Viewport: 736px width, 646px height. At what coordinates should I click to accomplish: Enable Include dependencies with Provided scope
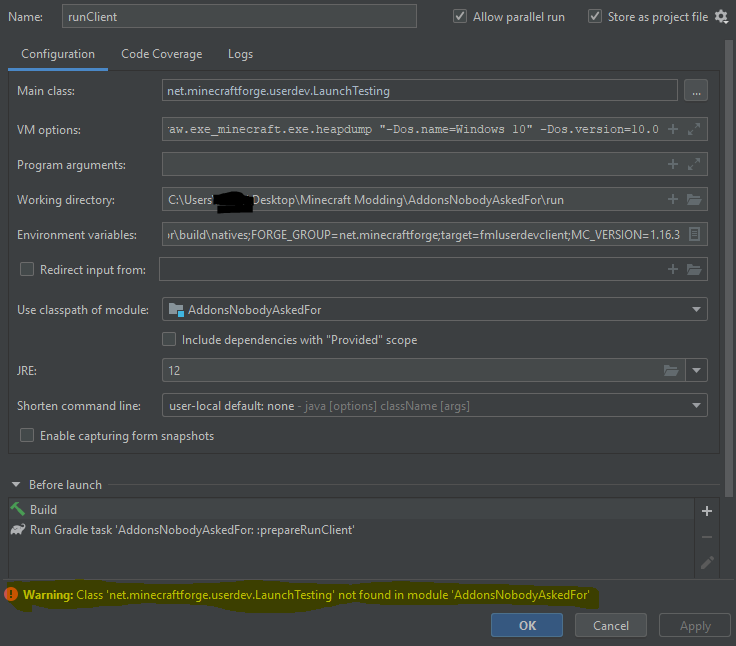point(169,340)
